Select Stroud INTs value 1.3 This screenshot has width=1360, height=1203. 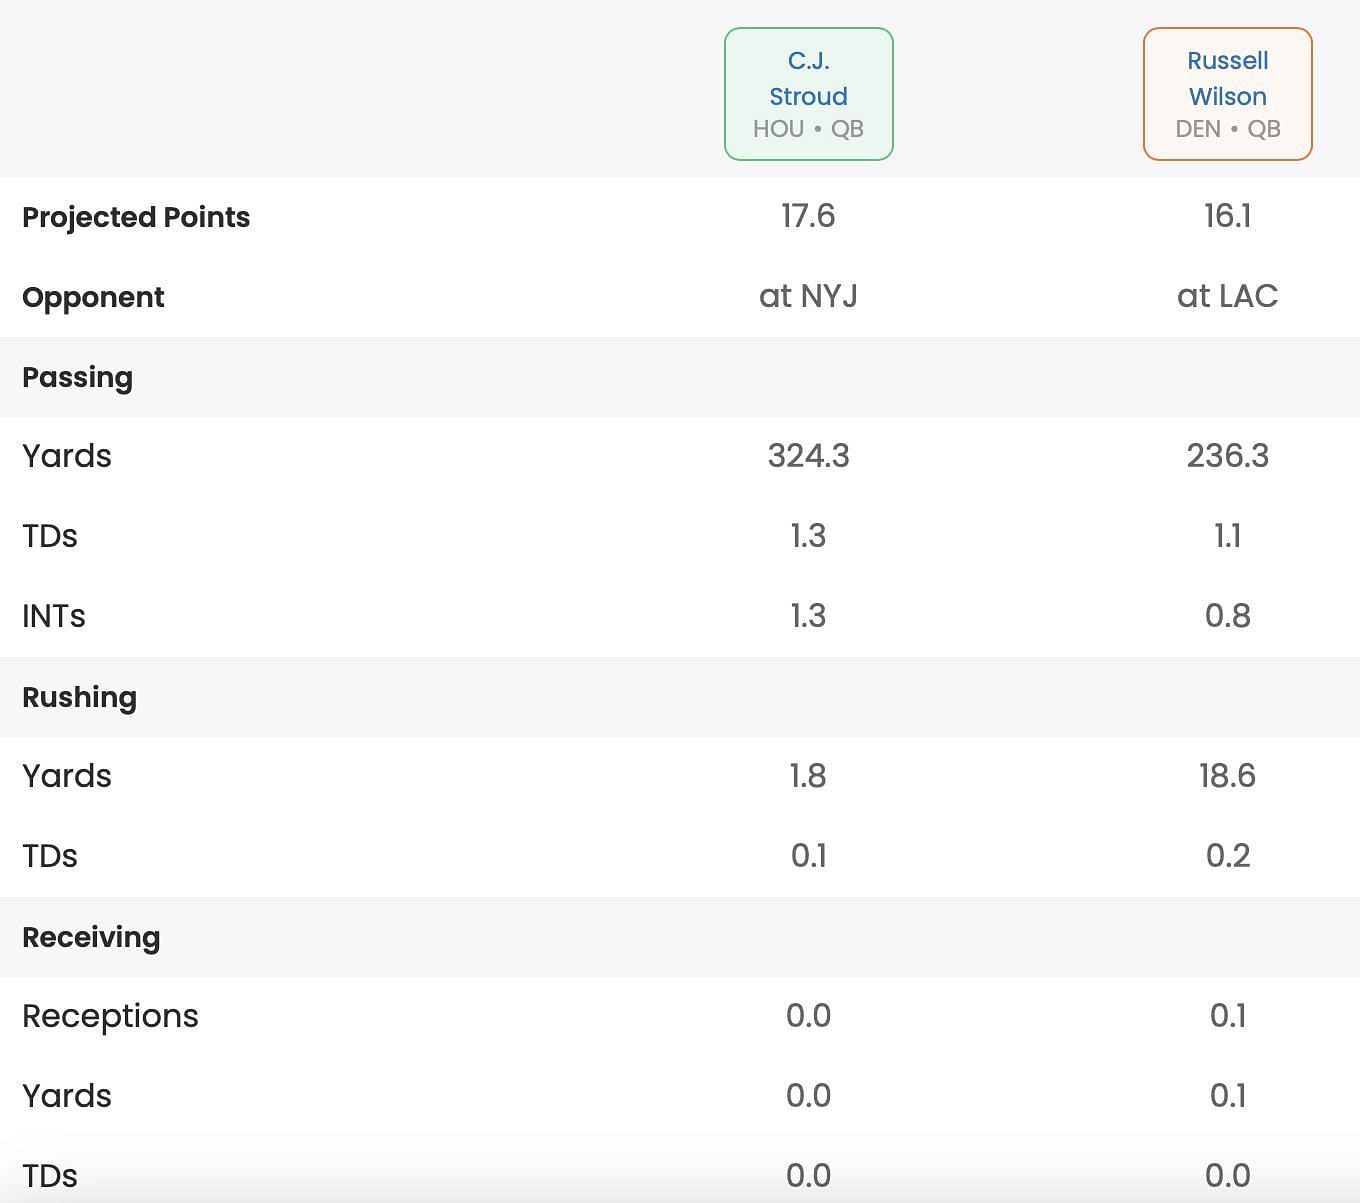pyautogui.click(x=808, y=616)
